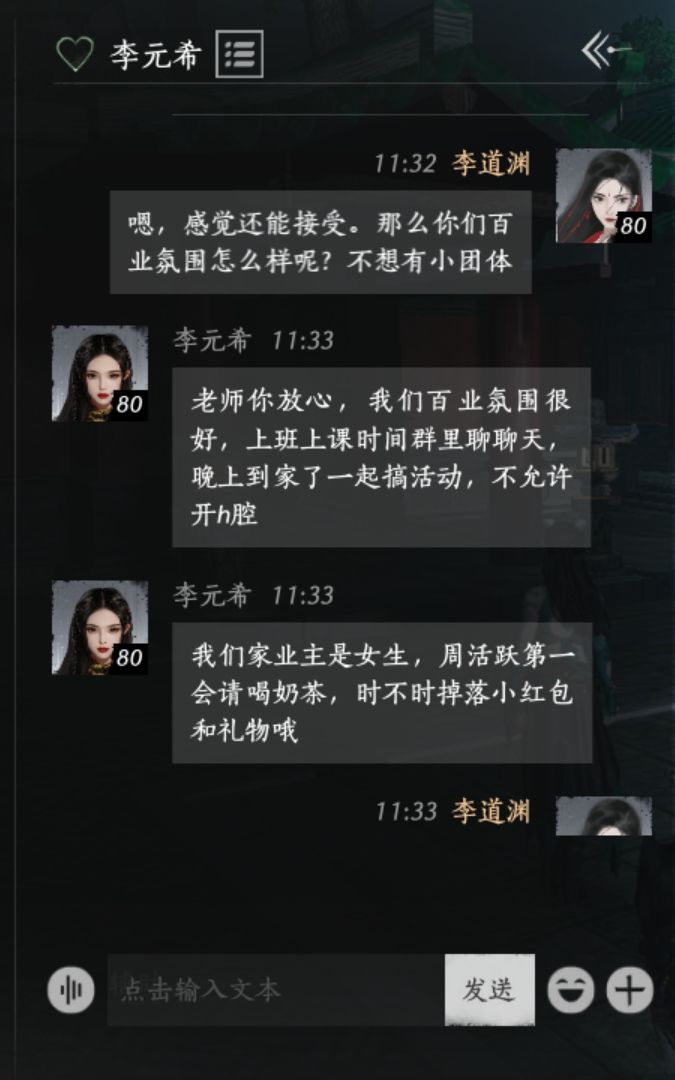The height and width of the screenshot is (1080, 675).
Task: View 李元希's avatar on the first 11:33 message
Action: tap(100, 373)
